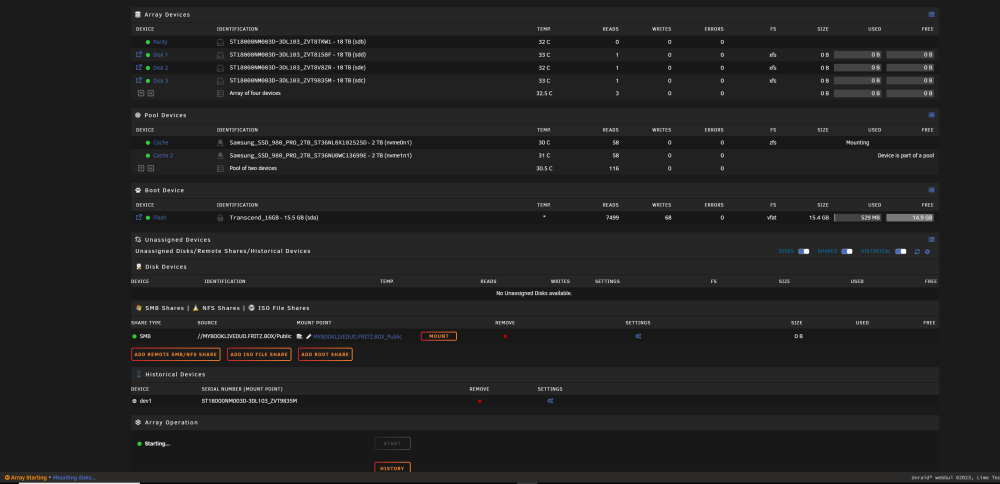The width and height of the screenshot is (1000, 484).
Task: Collapse pool devices with down-arrow box
Action: coord(141,168)
